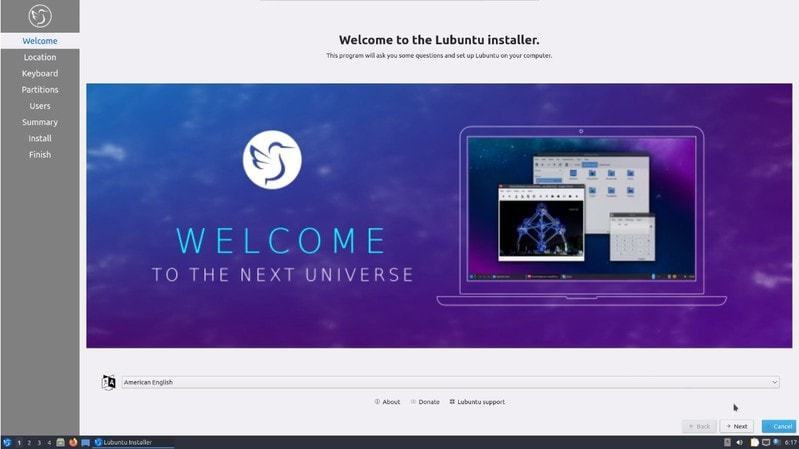Expand the American English language dropdown
The height and width of the screenshot is (449, 799).
point(449,382)
